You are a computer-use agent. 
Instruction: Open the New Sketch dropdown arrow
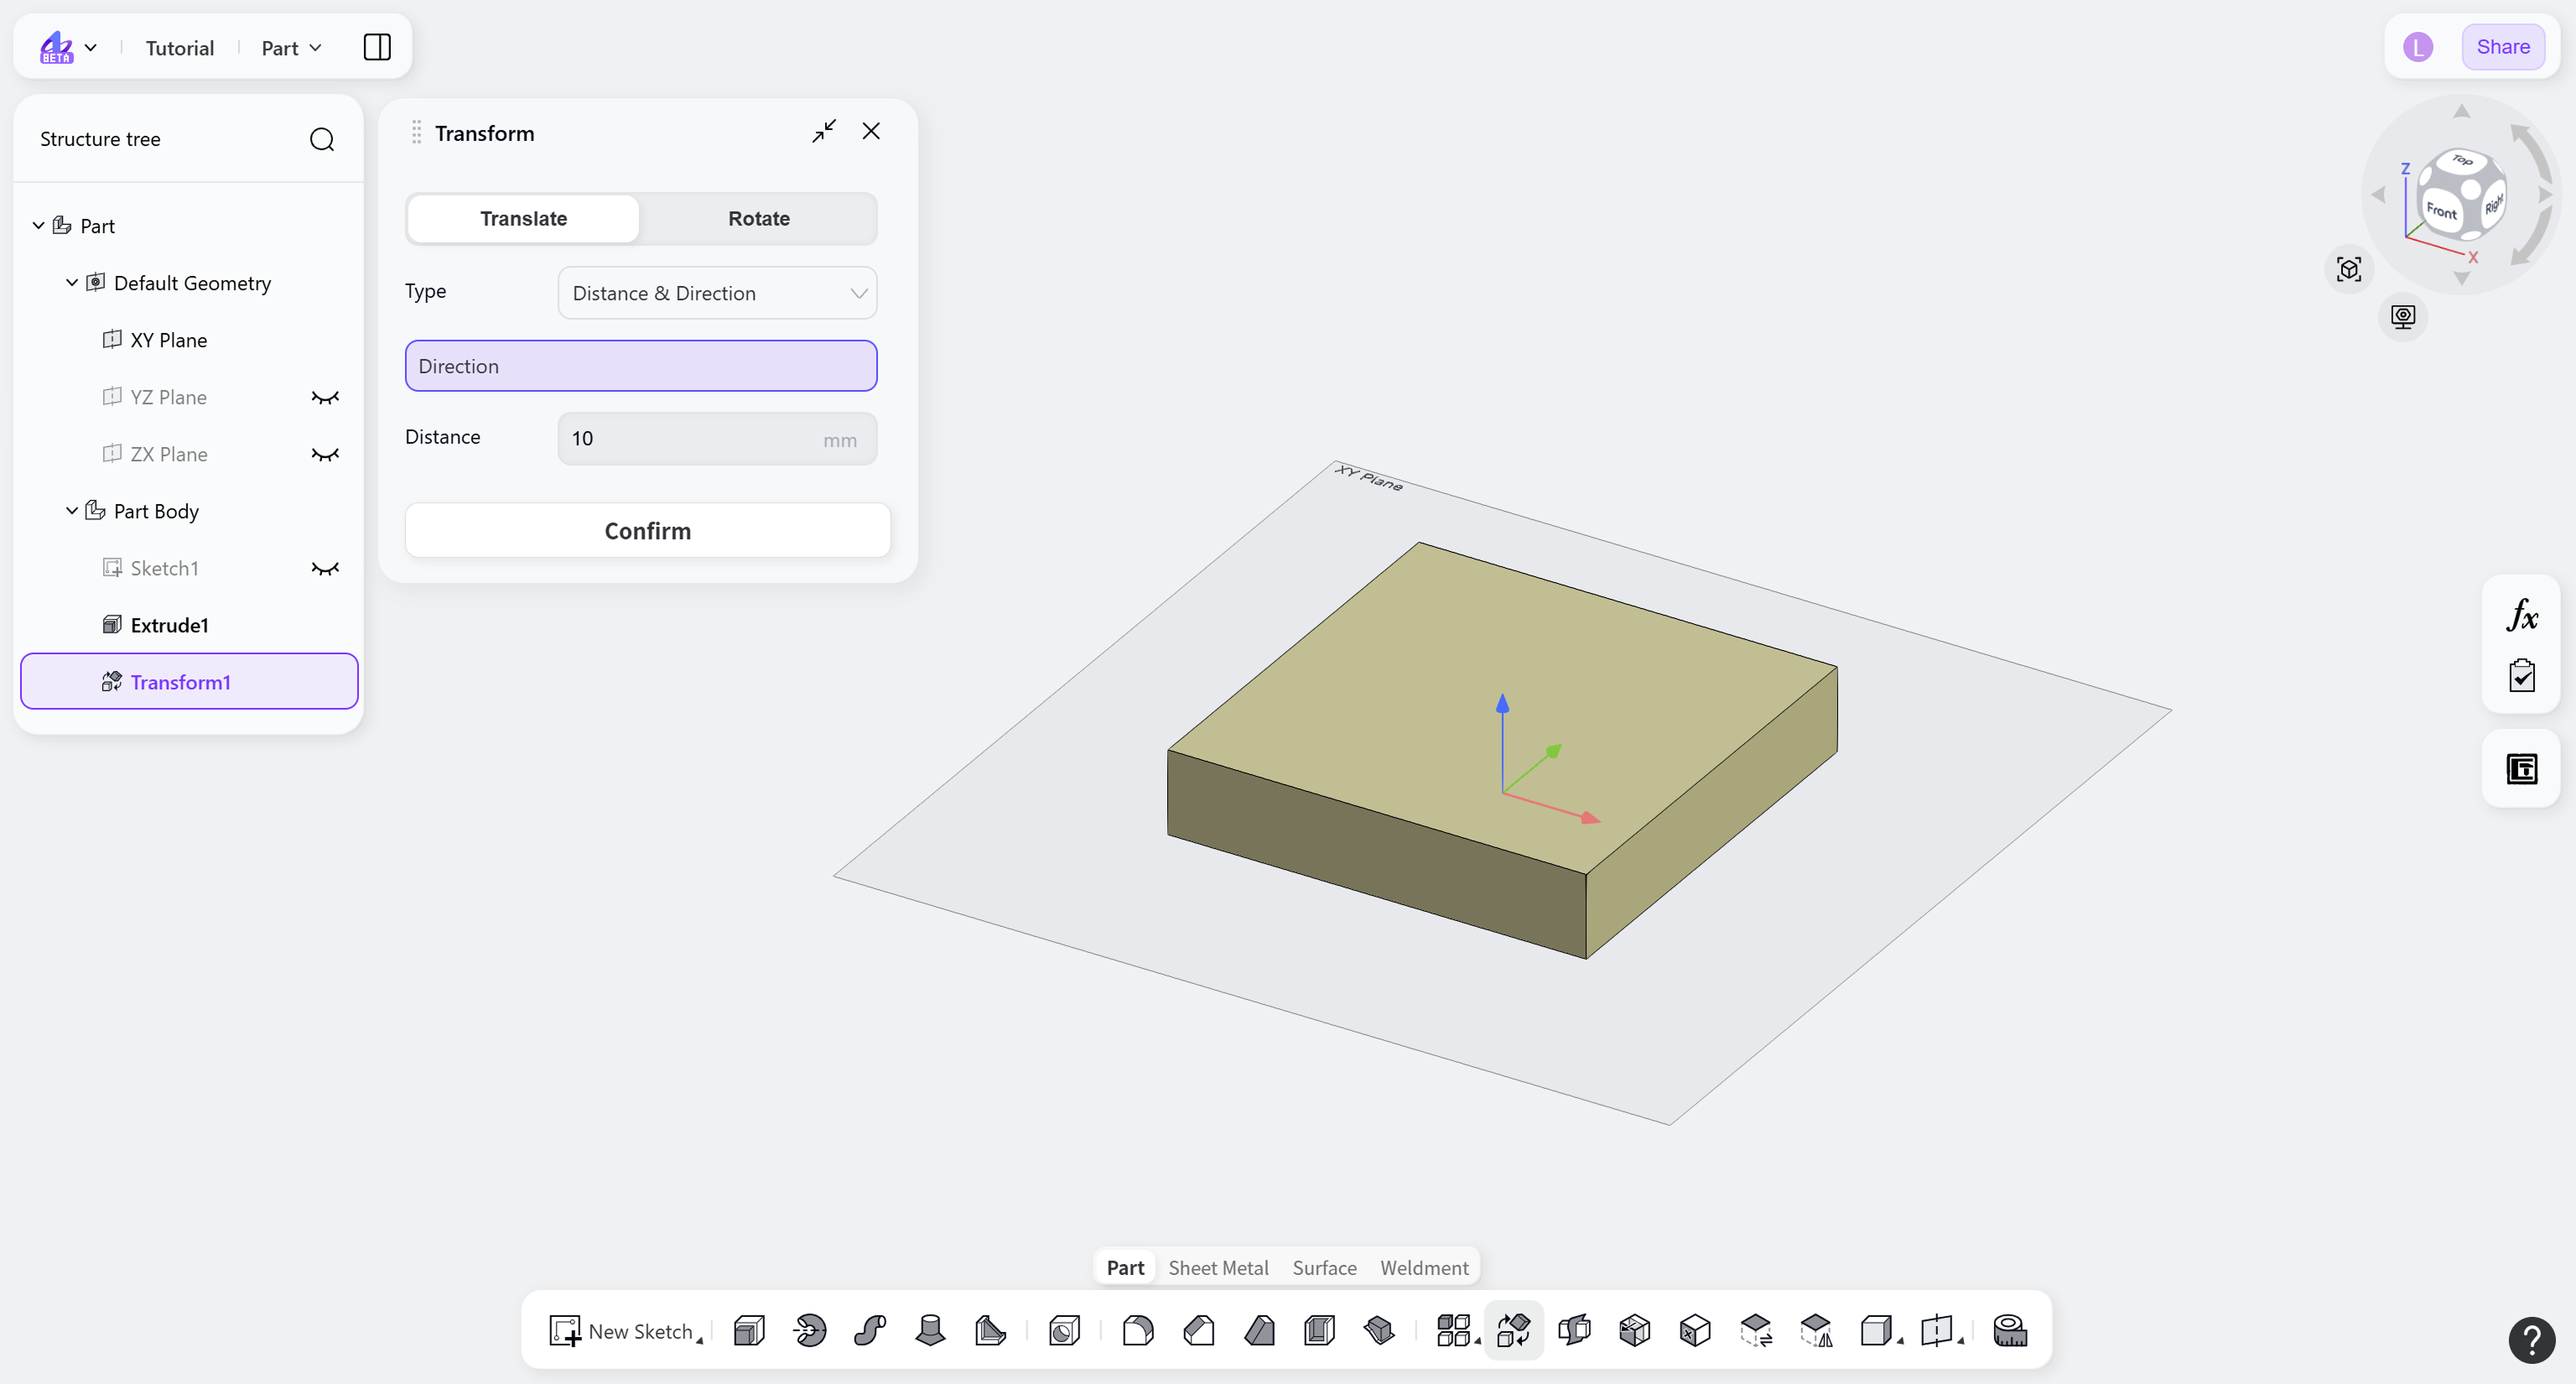[x=700, y=1340]
